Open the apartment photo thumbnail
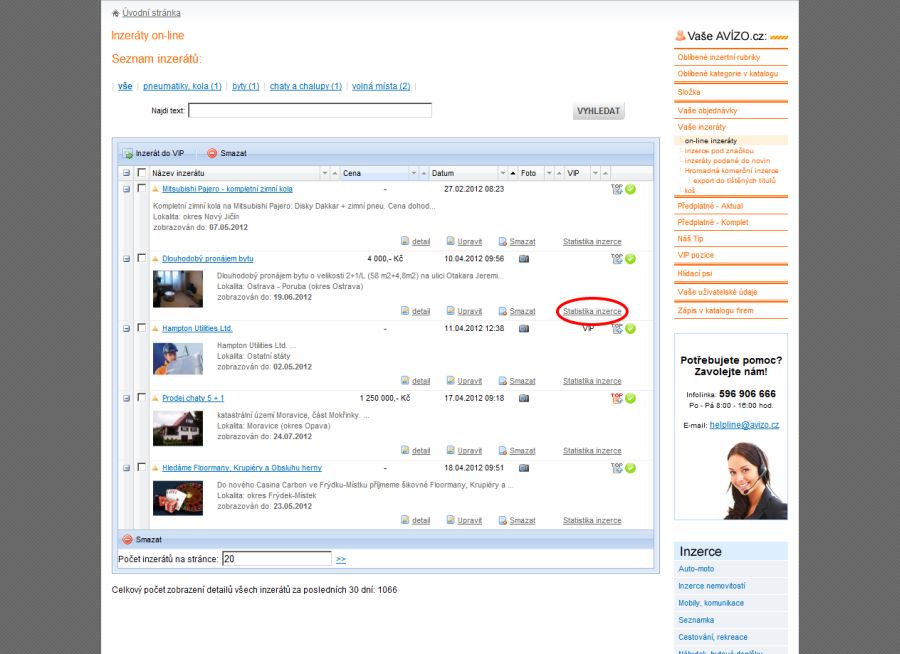Screen dimensions: 900x654 178,288
